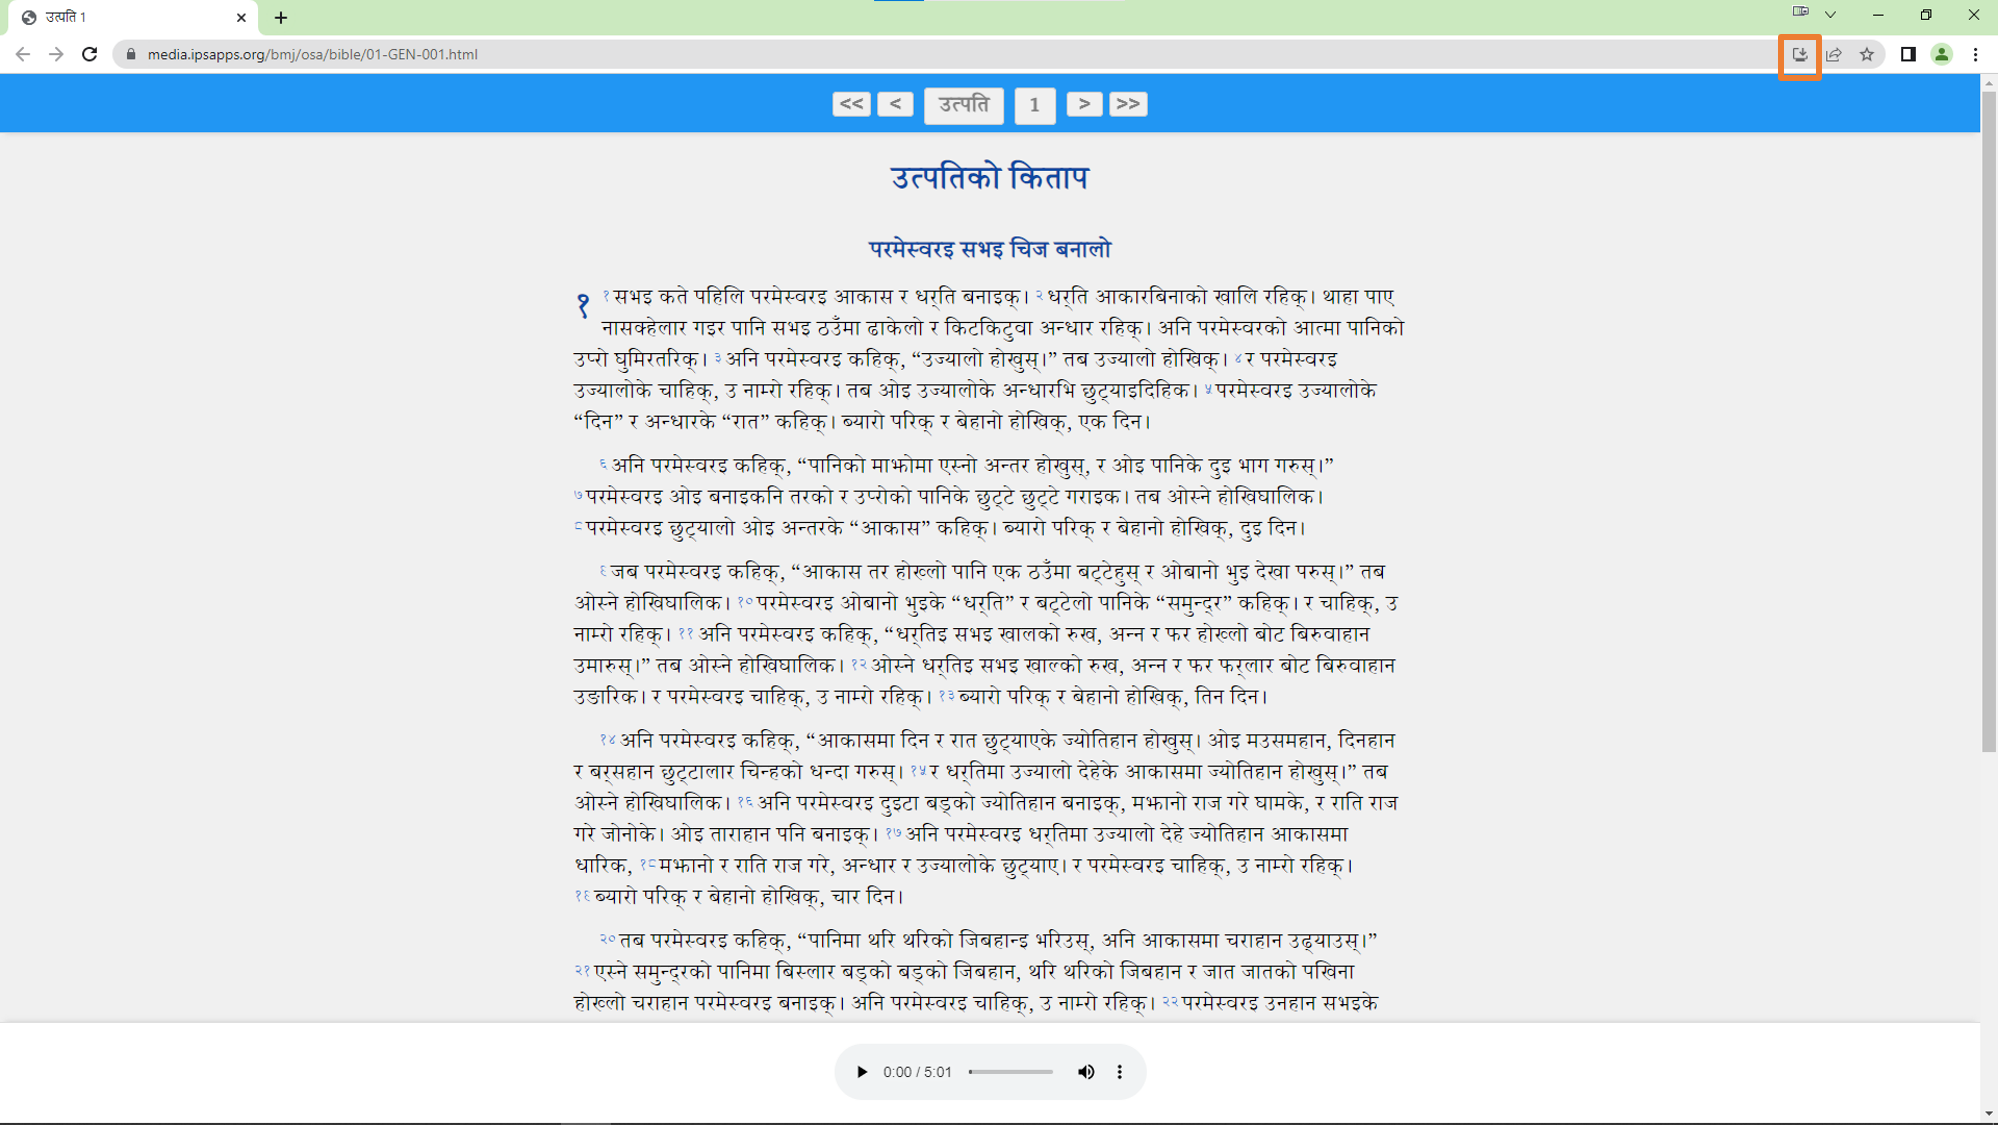Jump to next book with >> button
The height and width of the screenshot is (1125, 1998).
pos(1127,104)
